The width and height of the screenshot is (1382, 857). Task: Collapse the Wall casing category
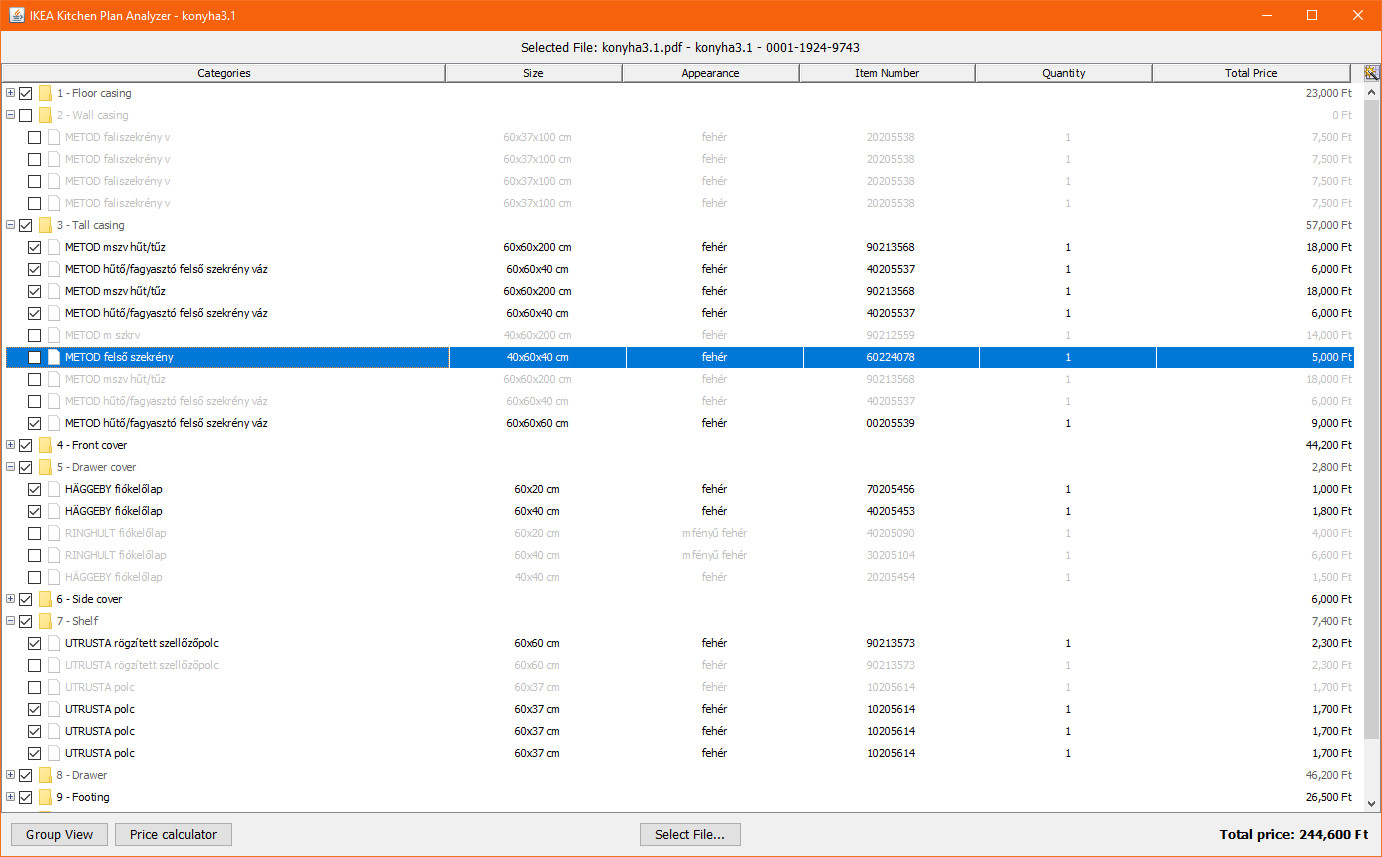pos(10,115)
